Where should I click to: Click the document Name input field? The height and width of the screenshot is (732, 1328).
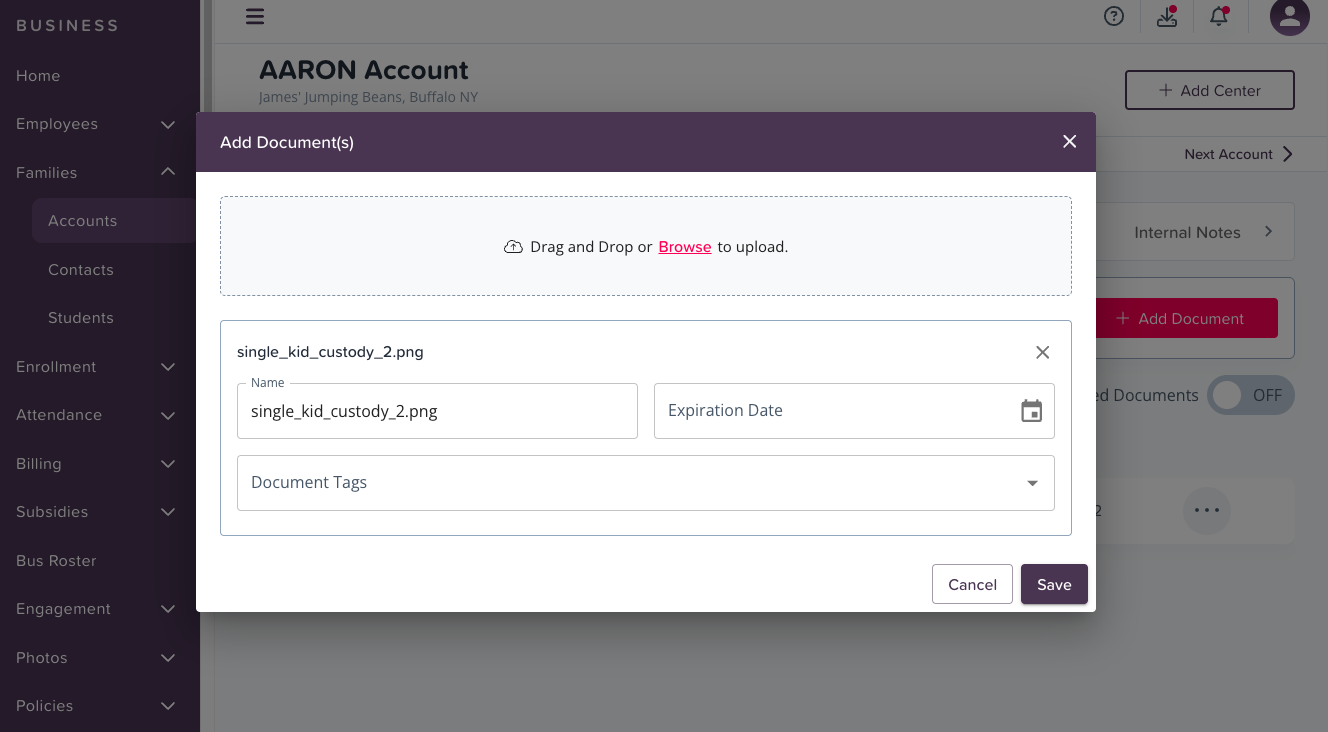[x=437, y=411]
